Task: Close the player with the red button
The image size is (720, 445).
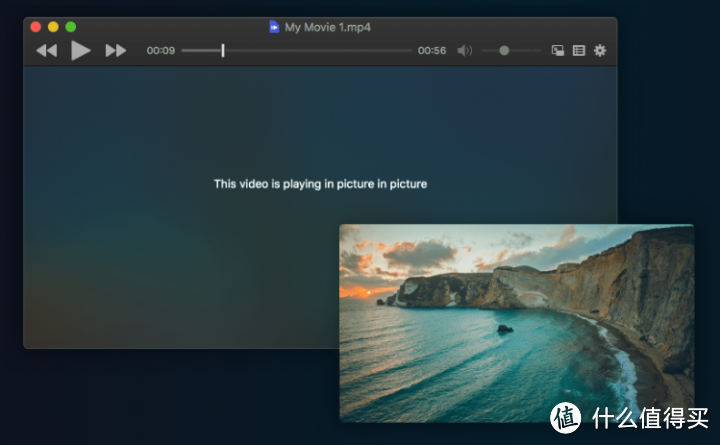Action: click(x=36, y=27)
